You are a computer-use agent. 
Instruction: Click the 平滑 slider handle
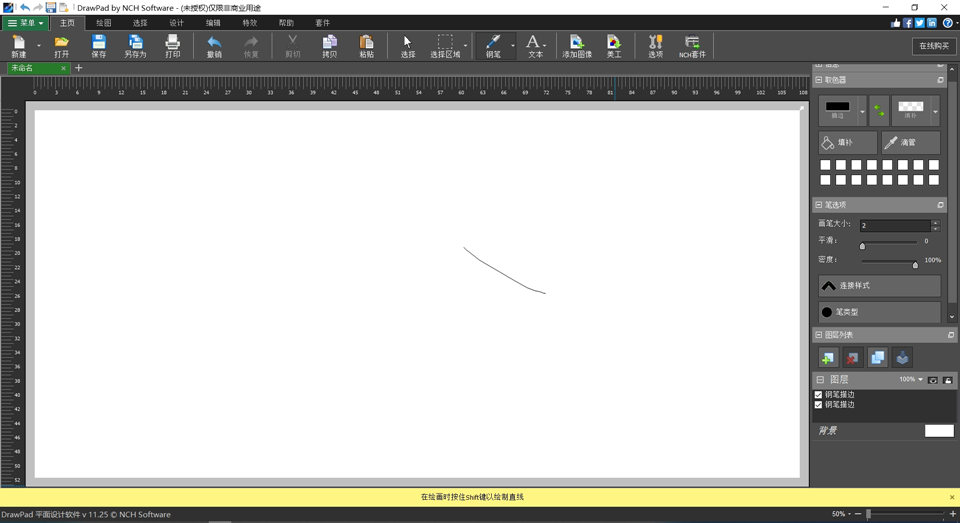[x=863, y=246]
